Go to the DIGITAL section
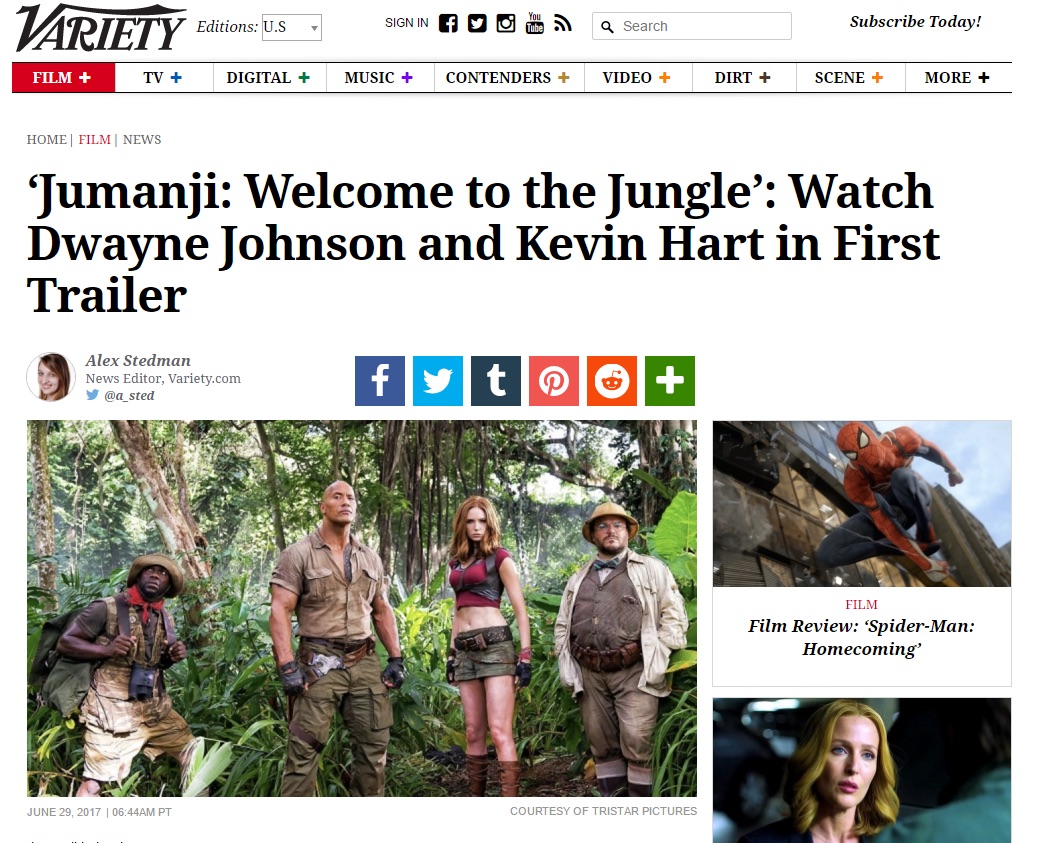 coord(269,78)
